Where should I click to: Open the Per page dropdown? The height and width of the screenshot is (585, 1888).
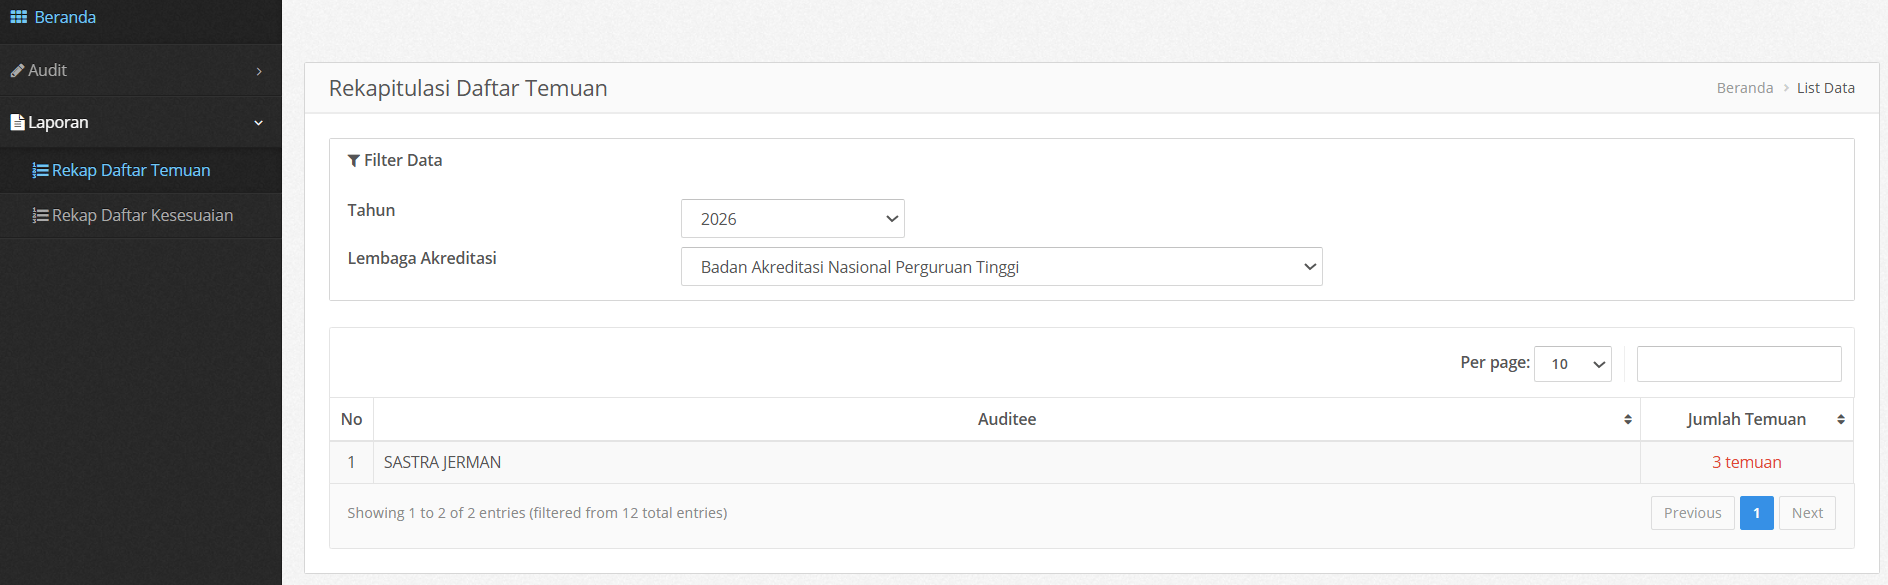[1573, 364]
